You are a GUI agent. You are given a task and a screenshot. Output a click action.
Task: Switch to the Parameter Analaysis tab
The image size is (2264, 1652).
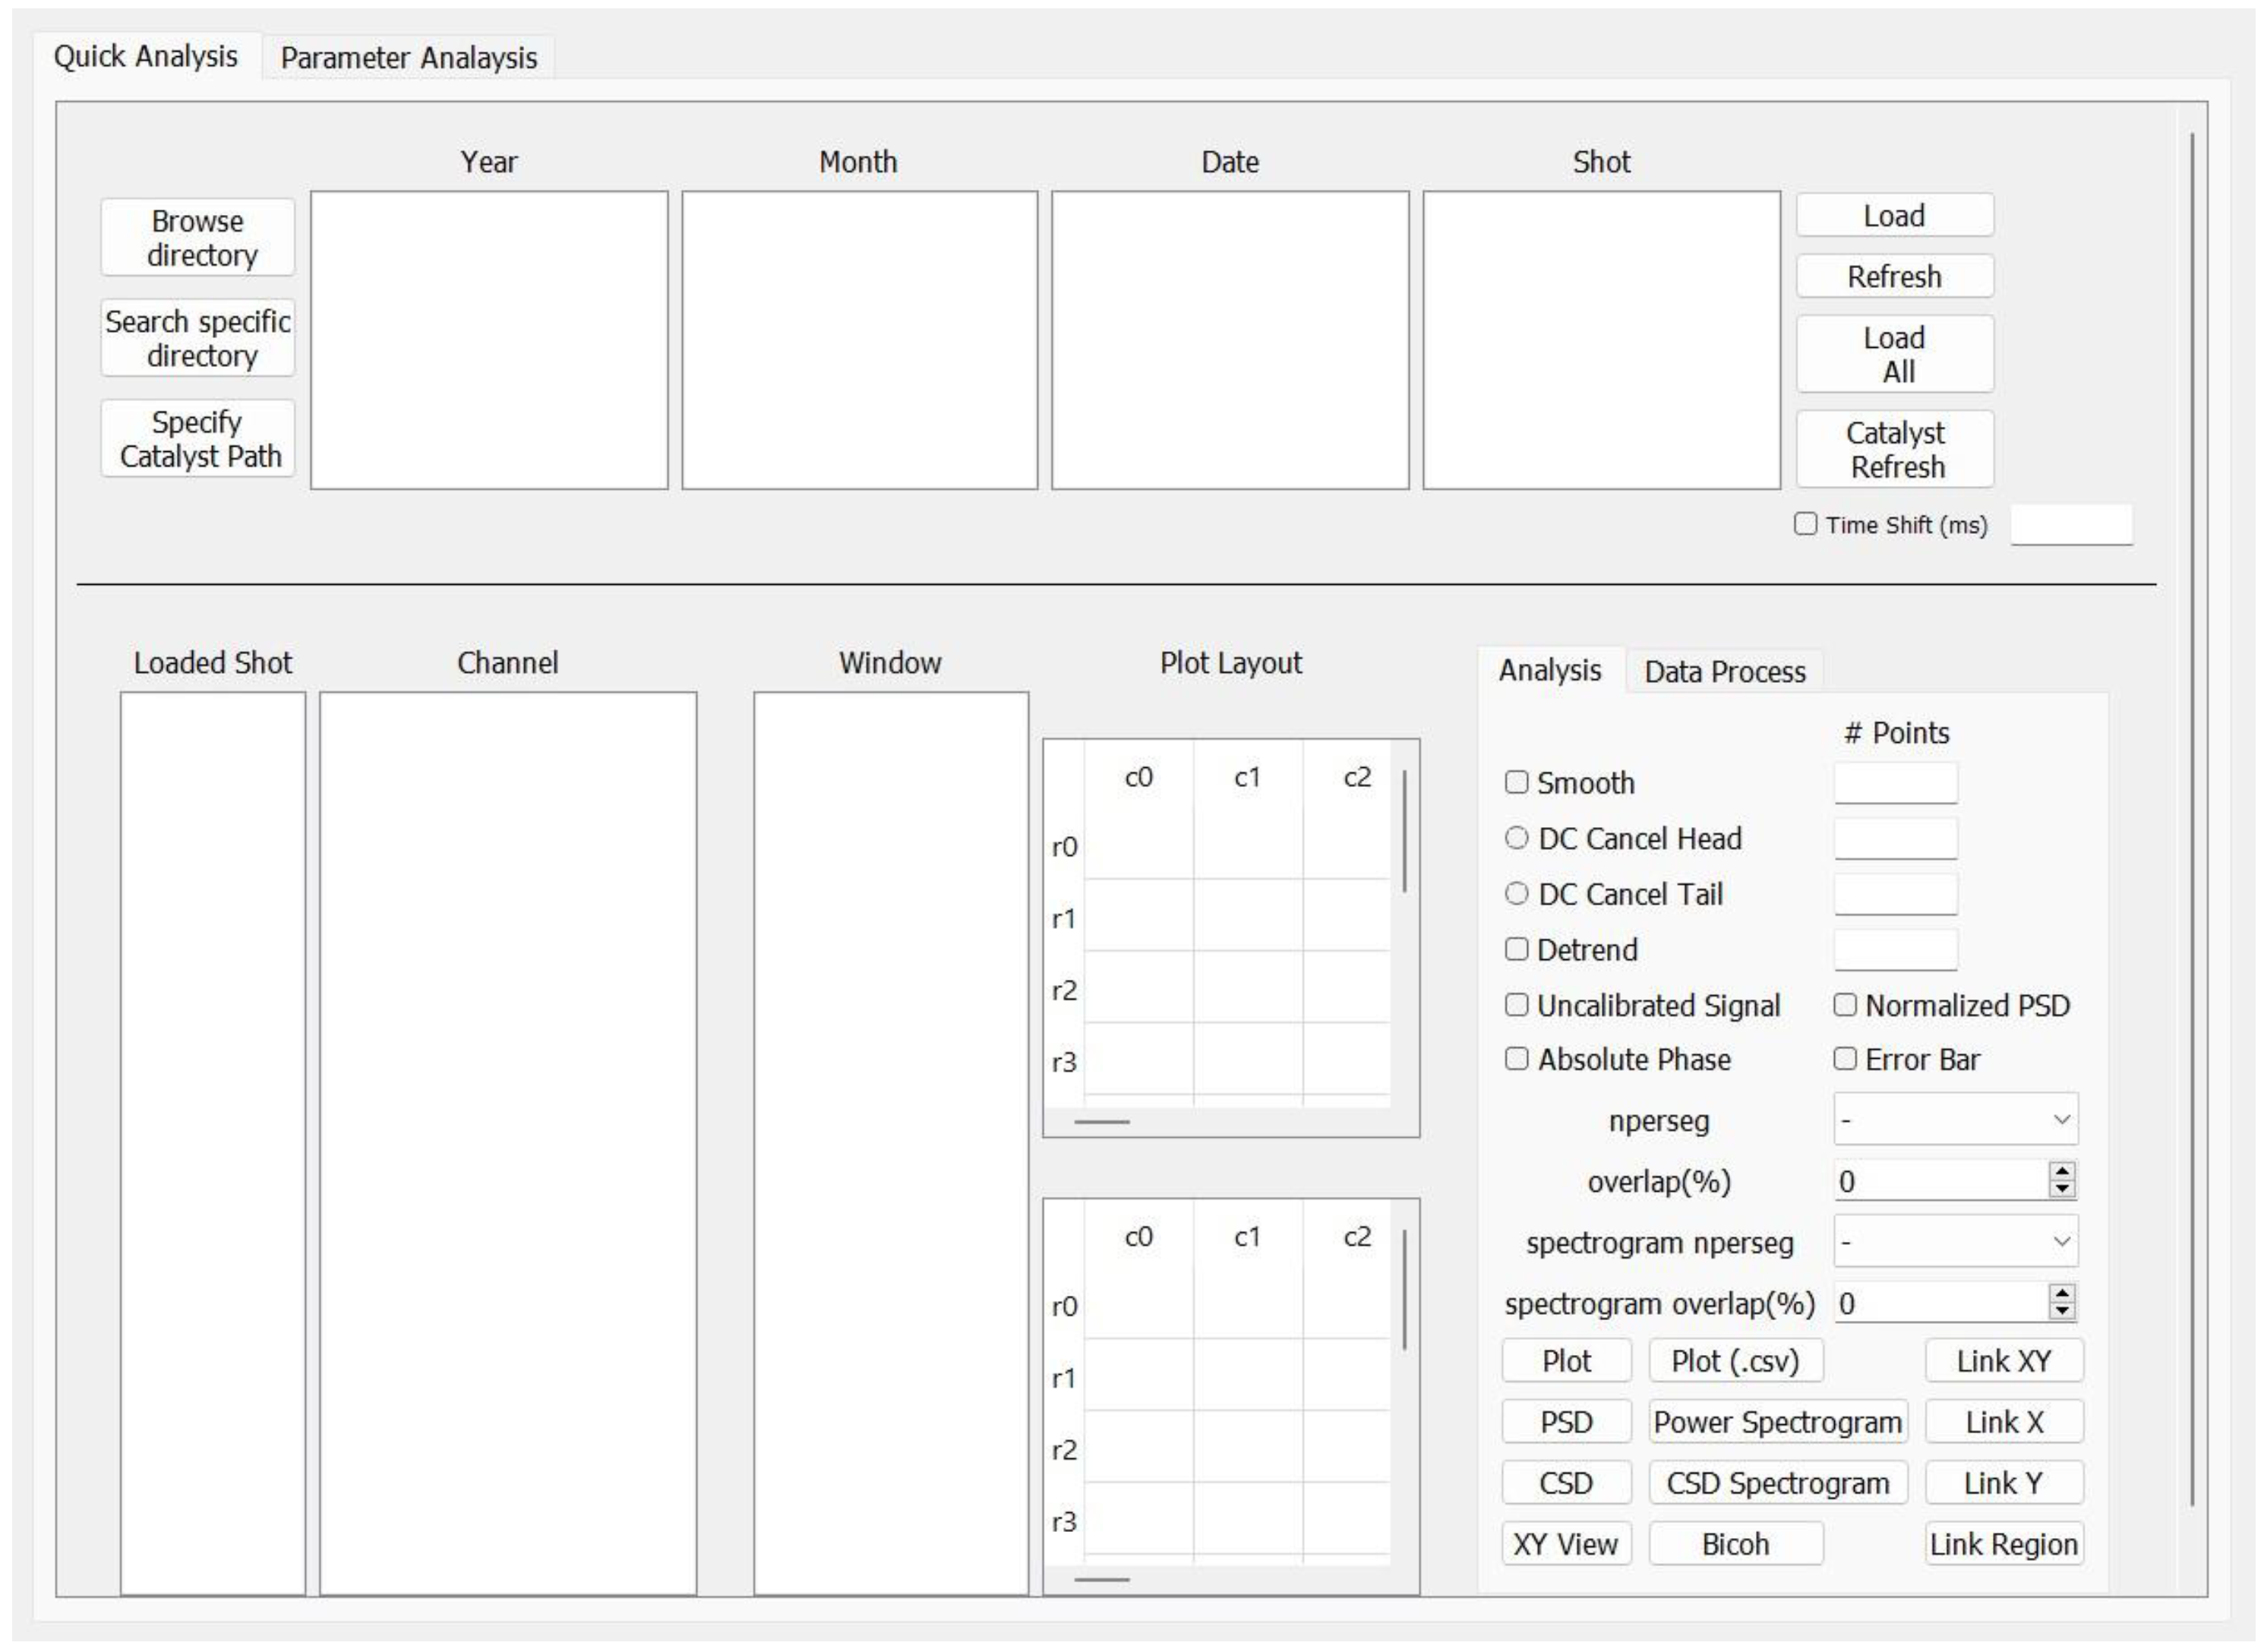pos(408,58)
